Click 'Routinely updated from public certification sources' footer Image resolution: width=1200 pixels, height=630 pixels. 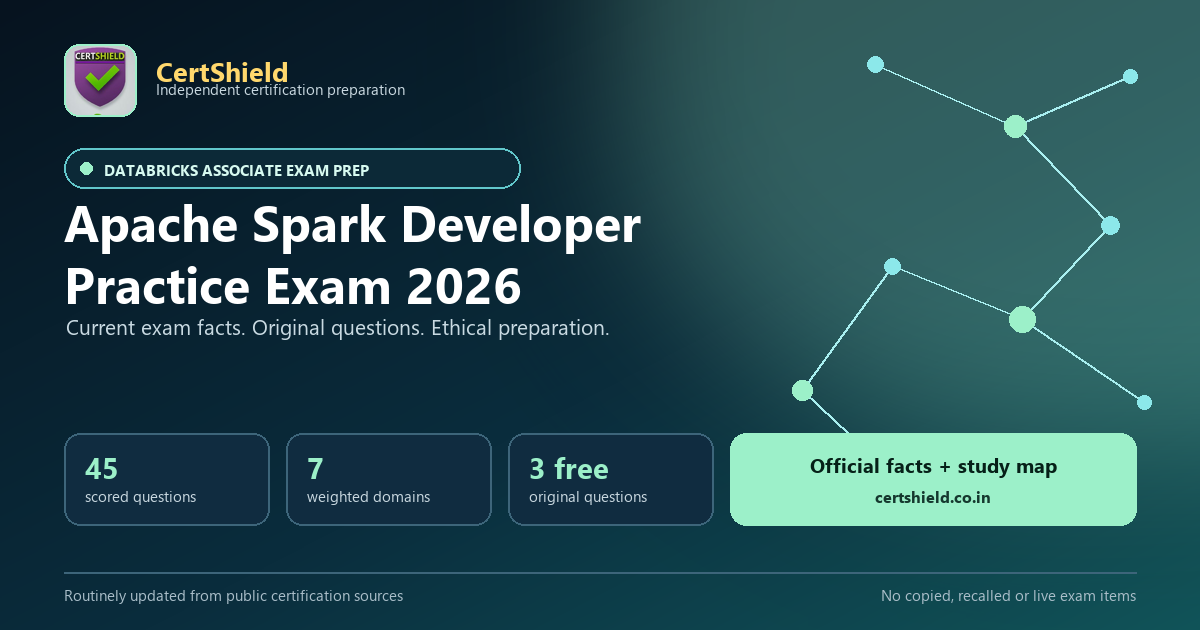click(234, 596)
